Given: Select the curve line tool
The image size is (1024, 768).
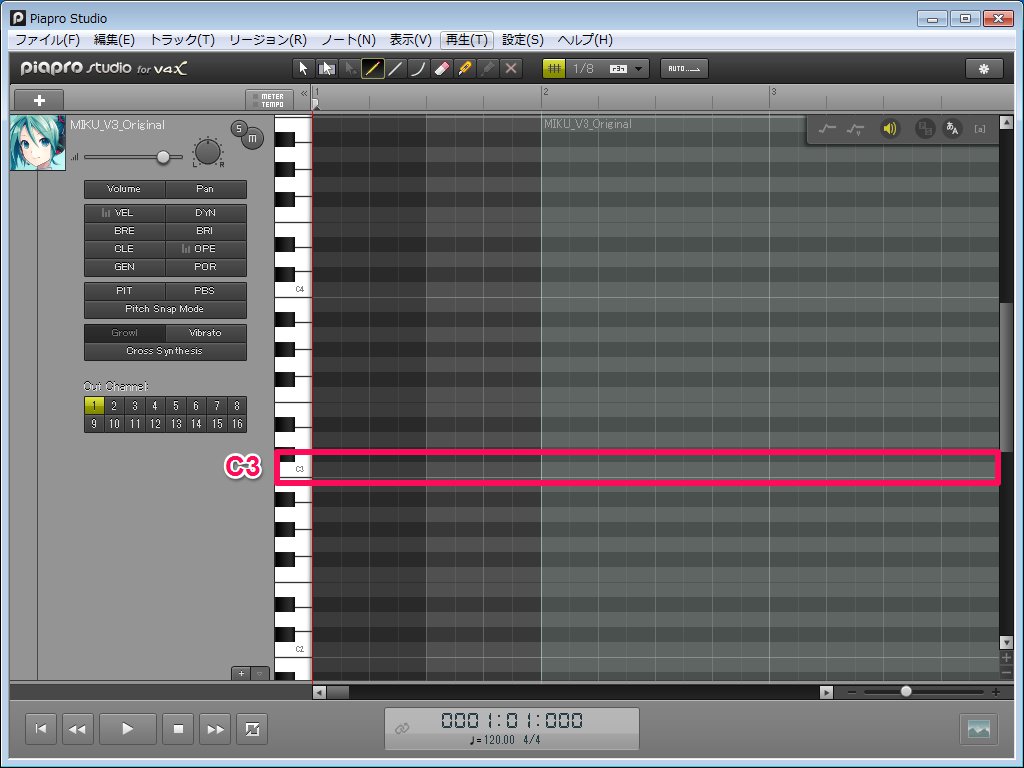Looking at the screenshot, I should (x=418, y=69).
